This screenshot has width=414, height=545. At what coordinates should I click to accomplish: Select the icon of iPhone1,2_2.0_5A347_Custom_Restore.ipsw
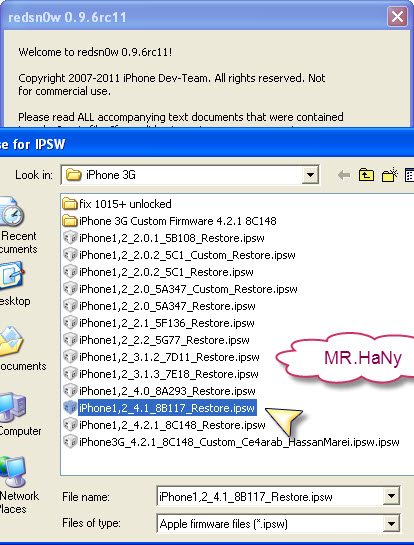tap(70, 289)
